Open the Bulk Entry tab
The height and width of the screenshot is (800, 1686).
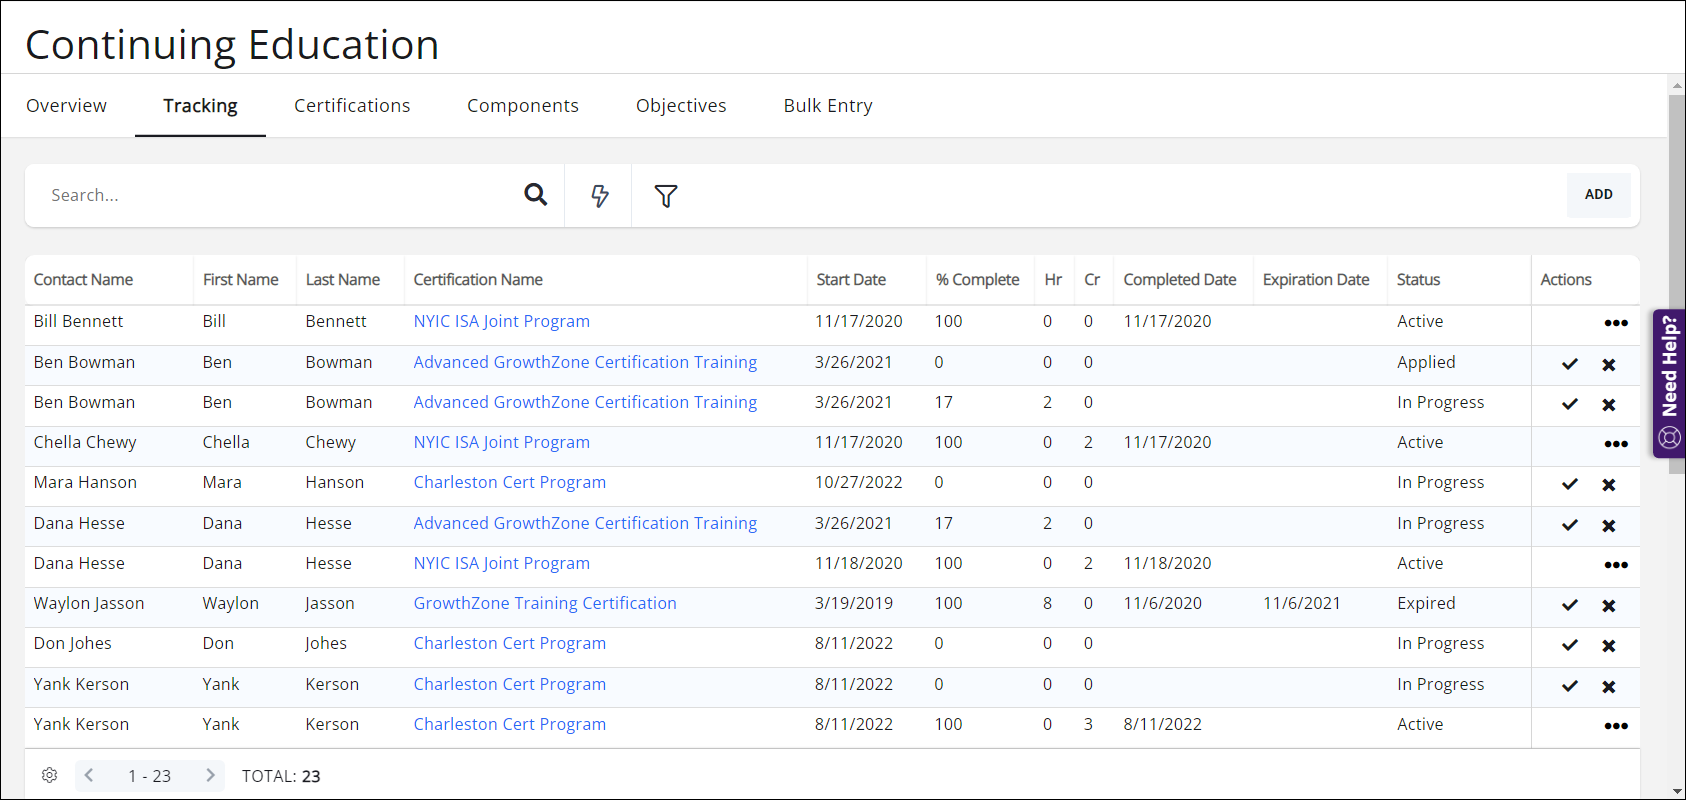tap(828, 106)
